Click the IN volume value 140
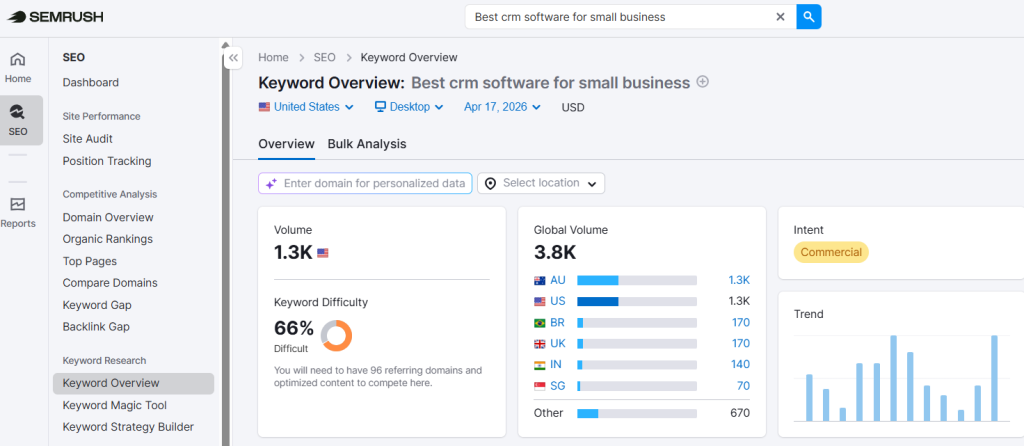 [741, 364]
